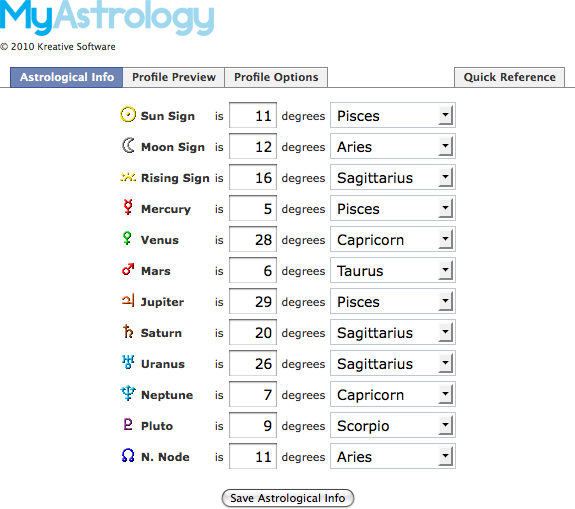Click the Rising Sign sunrise icon
The image size is (575, 509).
128,177
